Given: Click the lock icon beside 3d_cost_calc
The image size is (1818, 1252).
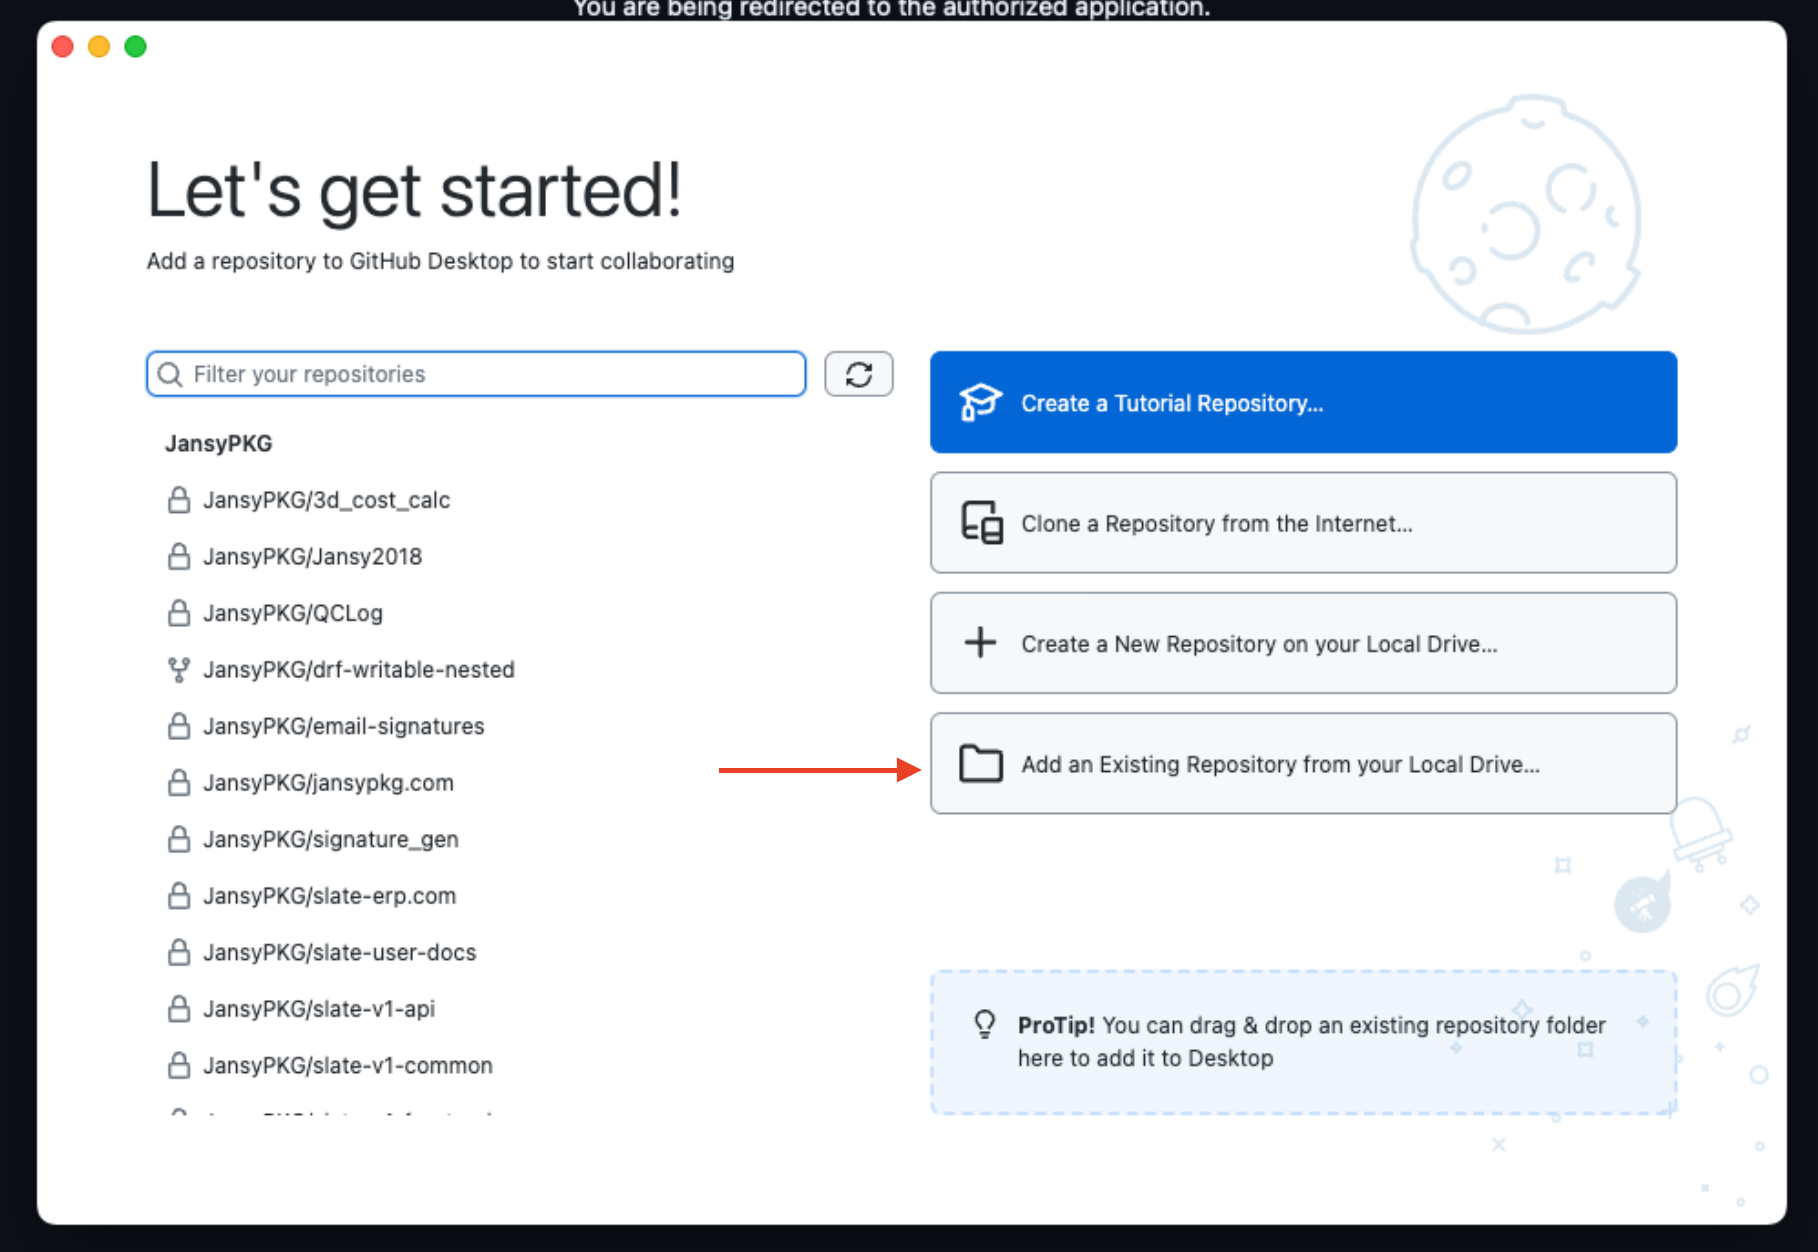Looking at the screenshot, I should 179,500.
